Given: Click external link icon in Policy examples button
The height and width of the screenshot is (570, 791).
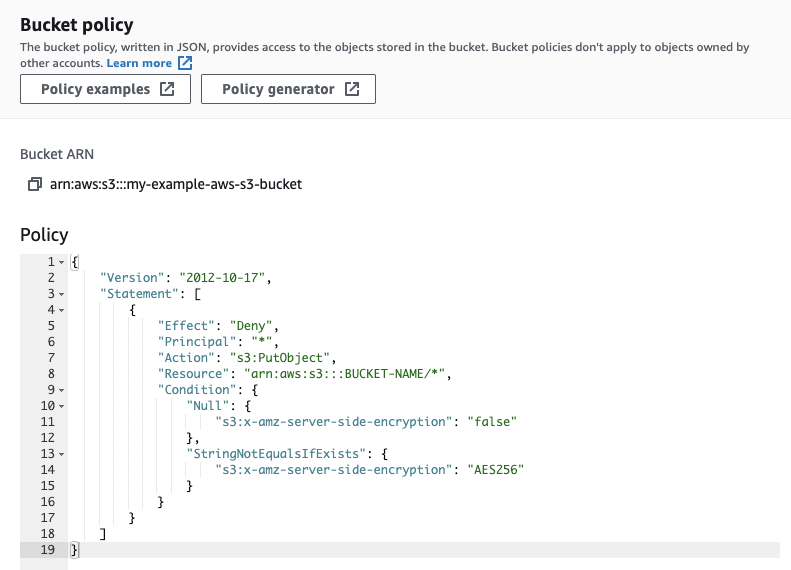Looking at the screenshot, I should click(167, 89).
